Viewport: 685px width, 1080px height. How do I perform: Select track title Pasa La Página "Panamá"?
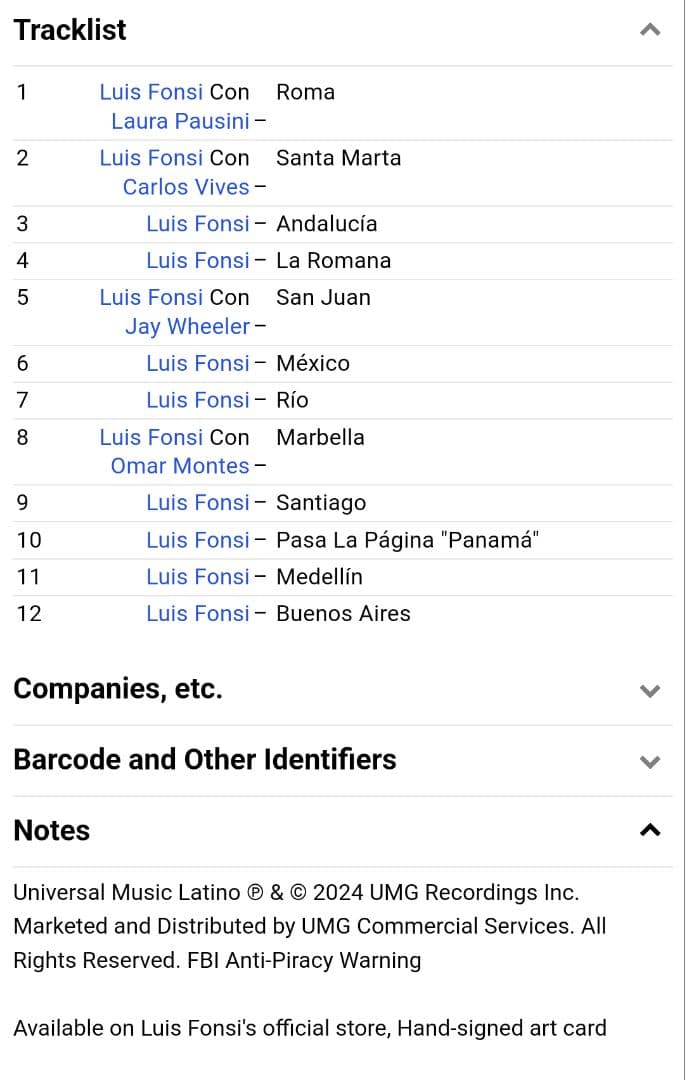(407, 540)
